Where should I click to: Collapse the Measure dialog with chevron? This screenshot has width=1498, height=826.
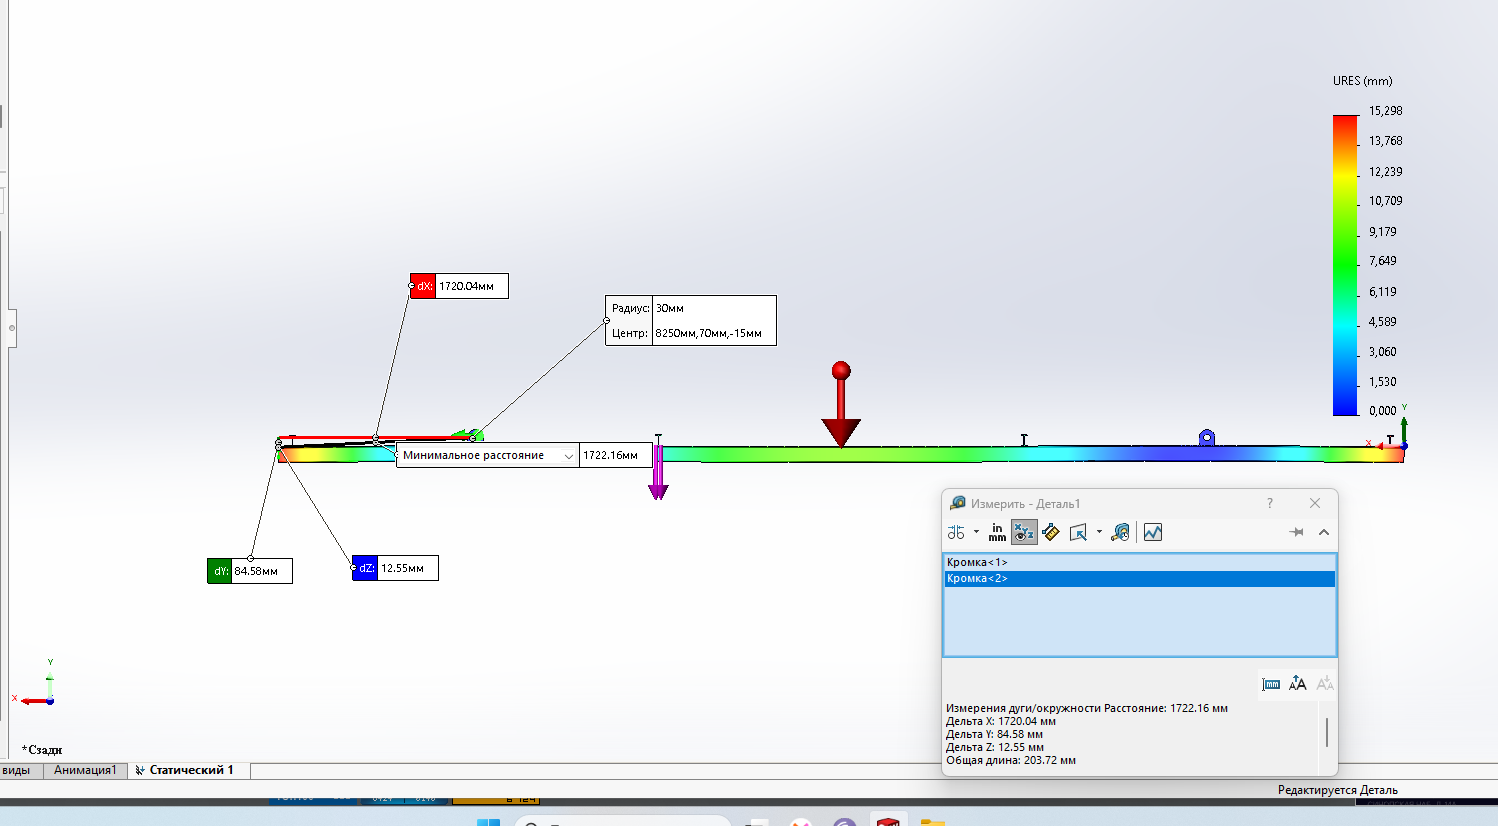click(1324, 532)
